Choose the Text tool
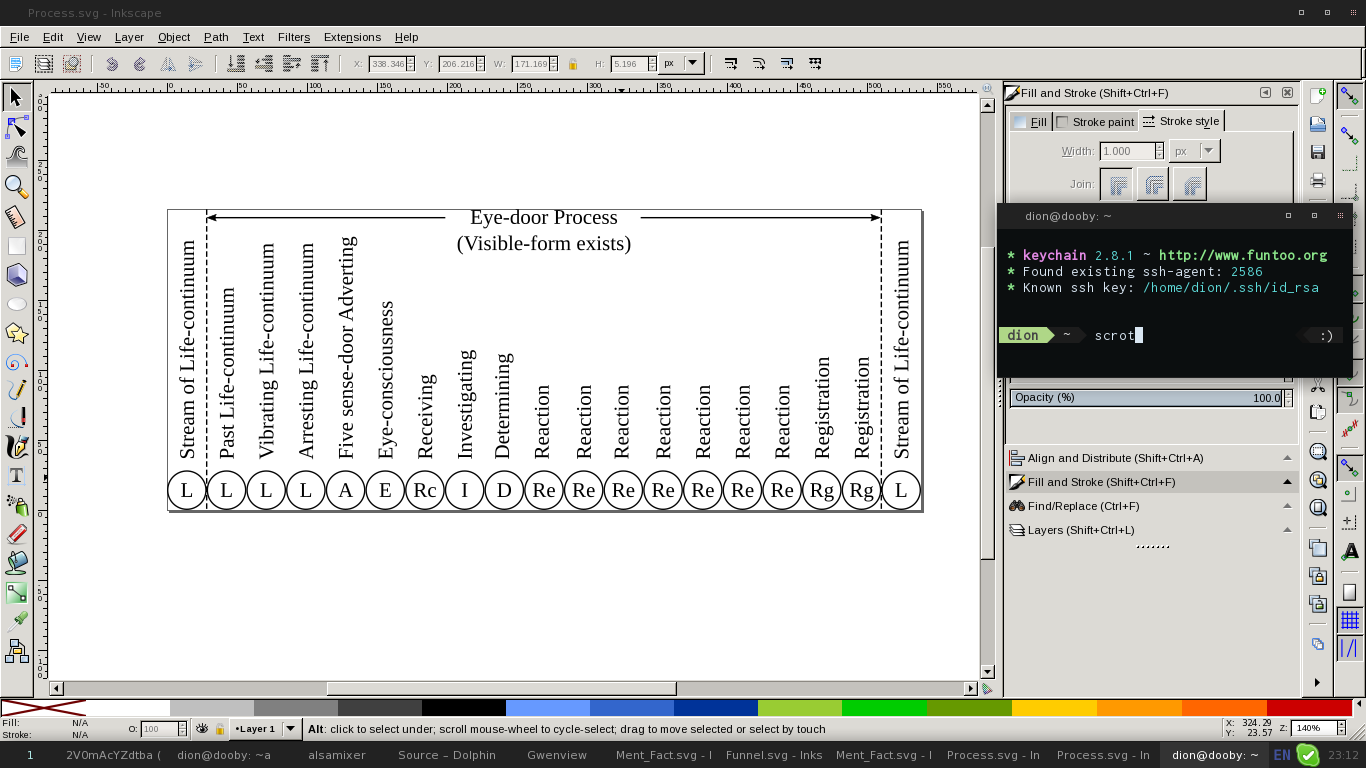 pyautogui.click(x=16, y=476)
